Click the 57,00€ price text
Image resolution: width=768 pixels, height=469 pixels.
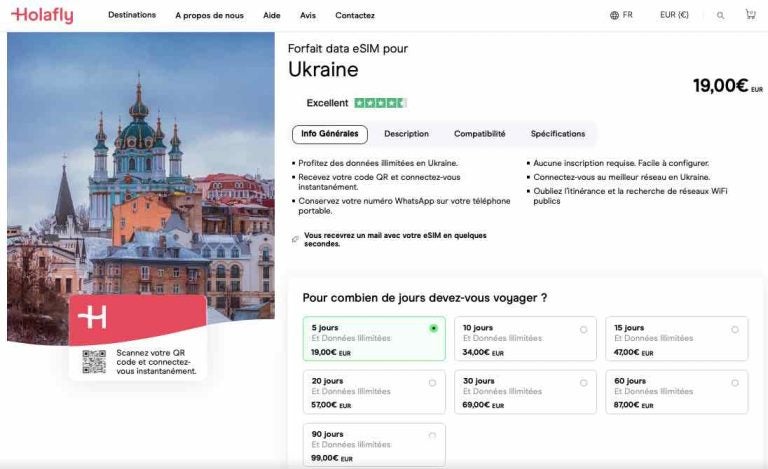coord(331,405)
